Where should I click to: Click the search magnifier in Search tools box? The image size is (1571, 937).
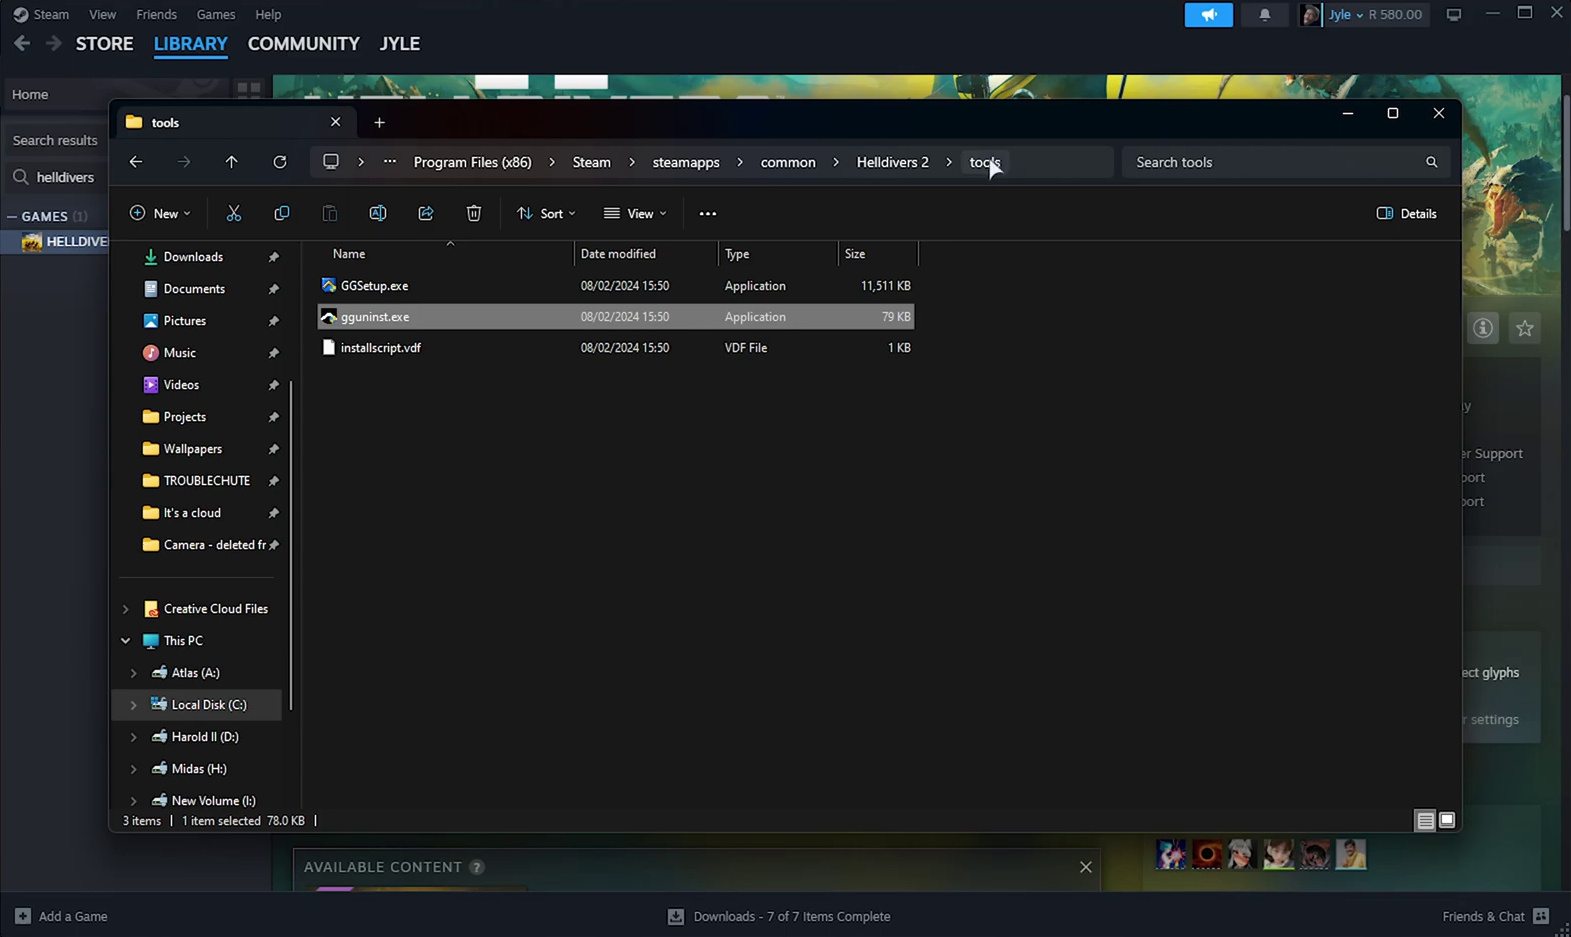[1432, 162]
